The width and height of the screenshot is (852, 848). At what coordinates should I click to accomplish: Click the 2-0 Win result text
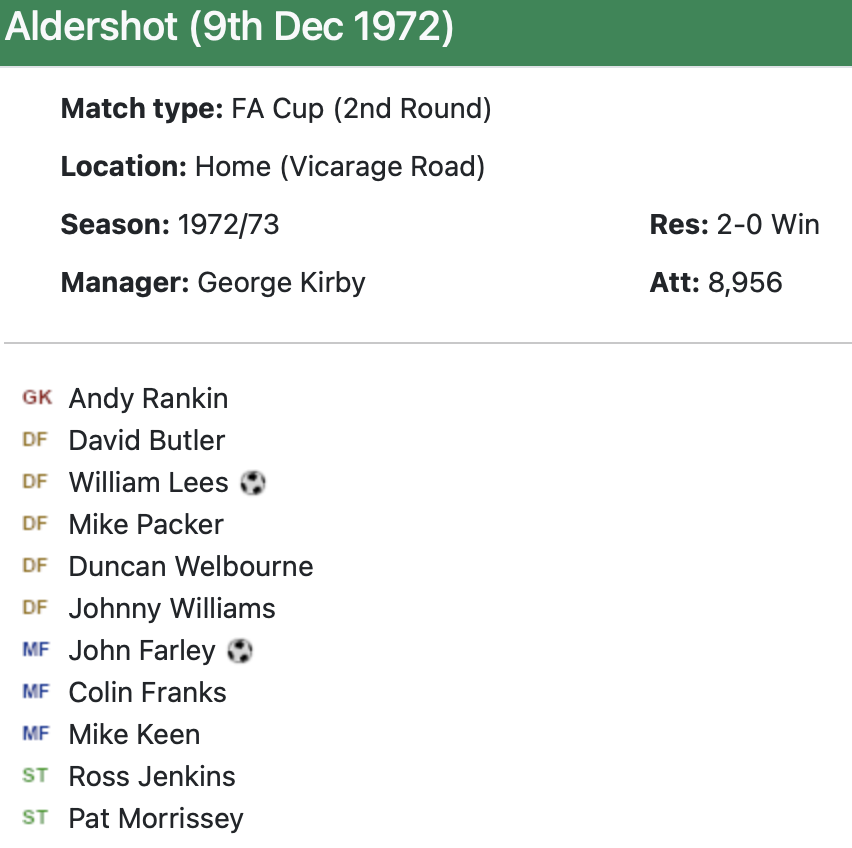[768, 225]
